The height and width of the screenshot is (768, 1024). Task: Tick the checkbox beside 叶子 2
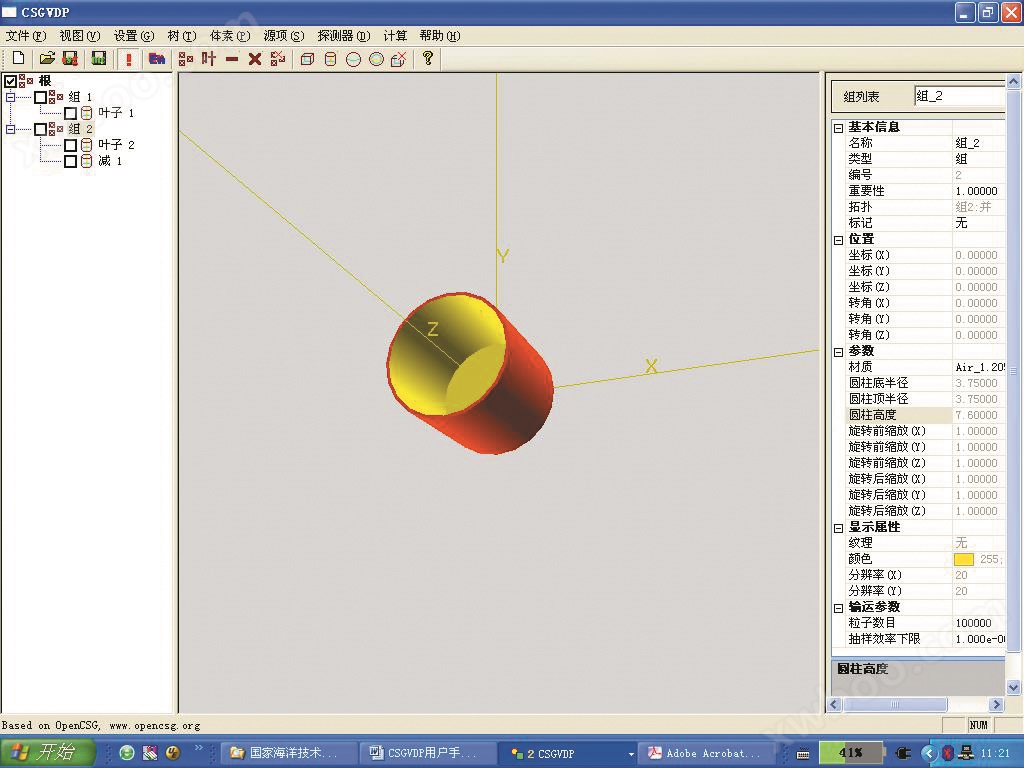click(71, 145)
